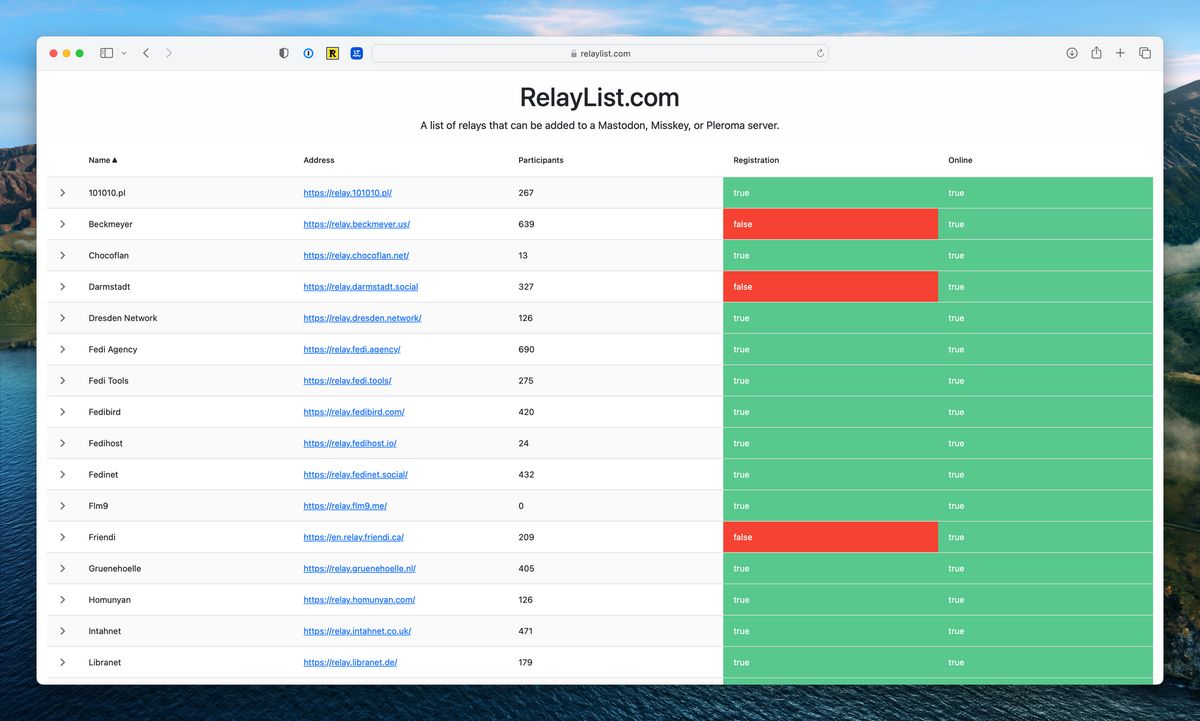Expand the Friendi row
Image resolution: width=1200 pixels, height=721 pixels.
tap(62, 537)
